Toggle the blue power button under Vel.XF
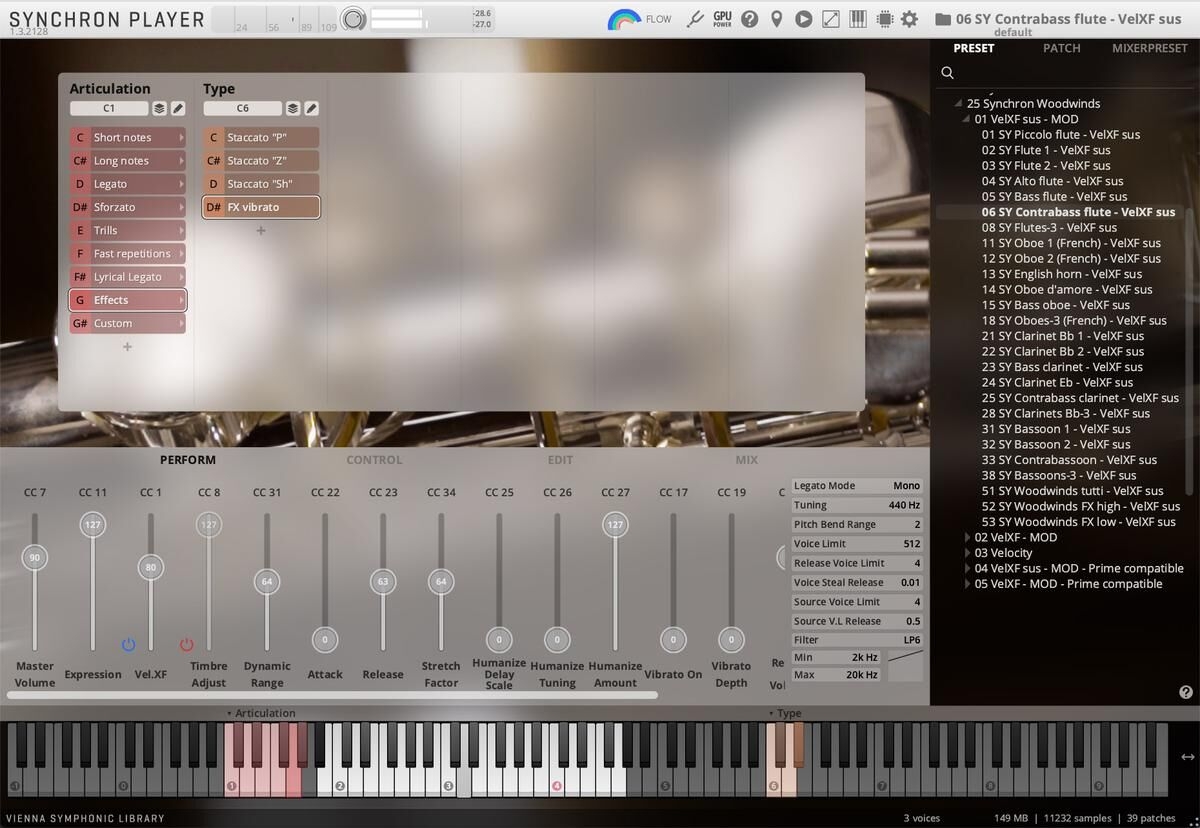This screenshot has height=828, width=1200. [x=128, y=645]
